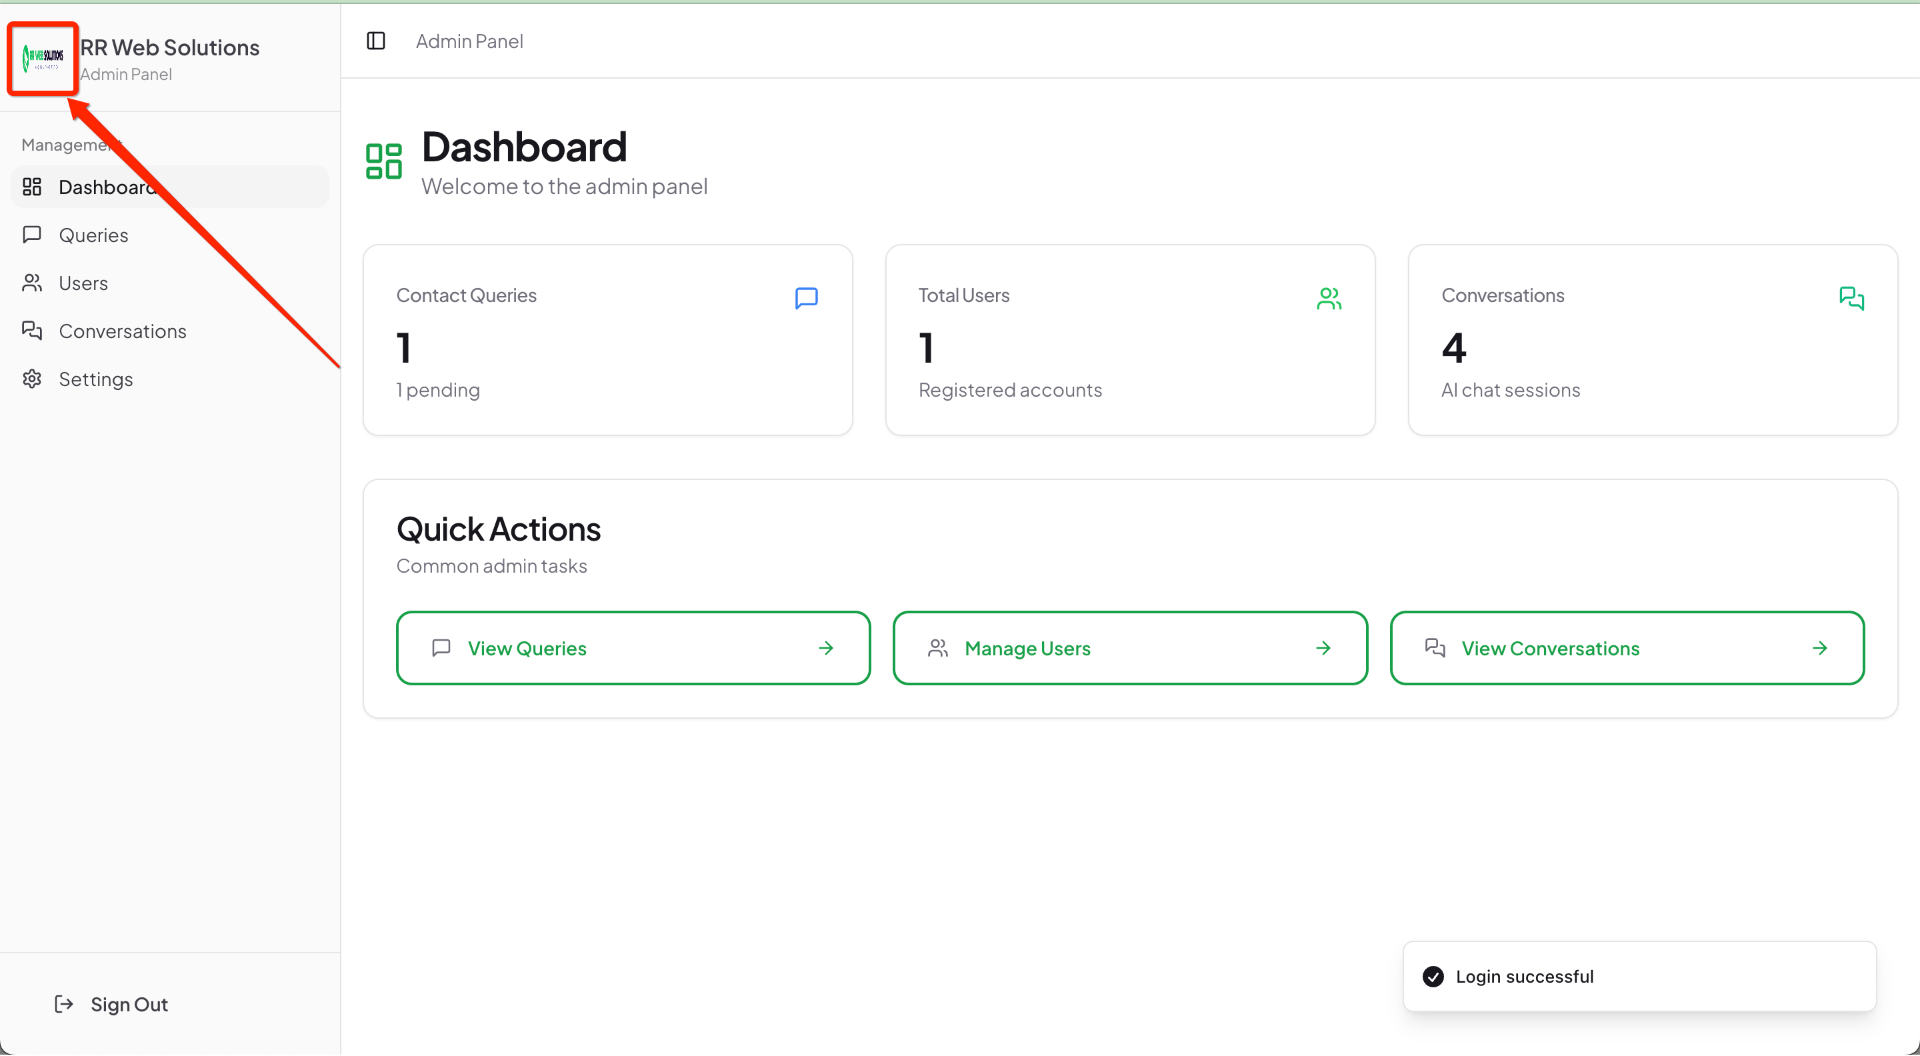Select Conversations in the sidebar
Image resolution: width=1920 pixels, height=1056 pixels.
pyautogui.click(x=122, y=331)
